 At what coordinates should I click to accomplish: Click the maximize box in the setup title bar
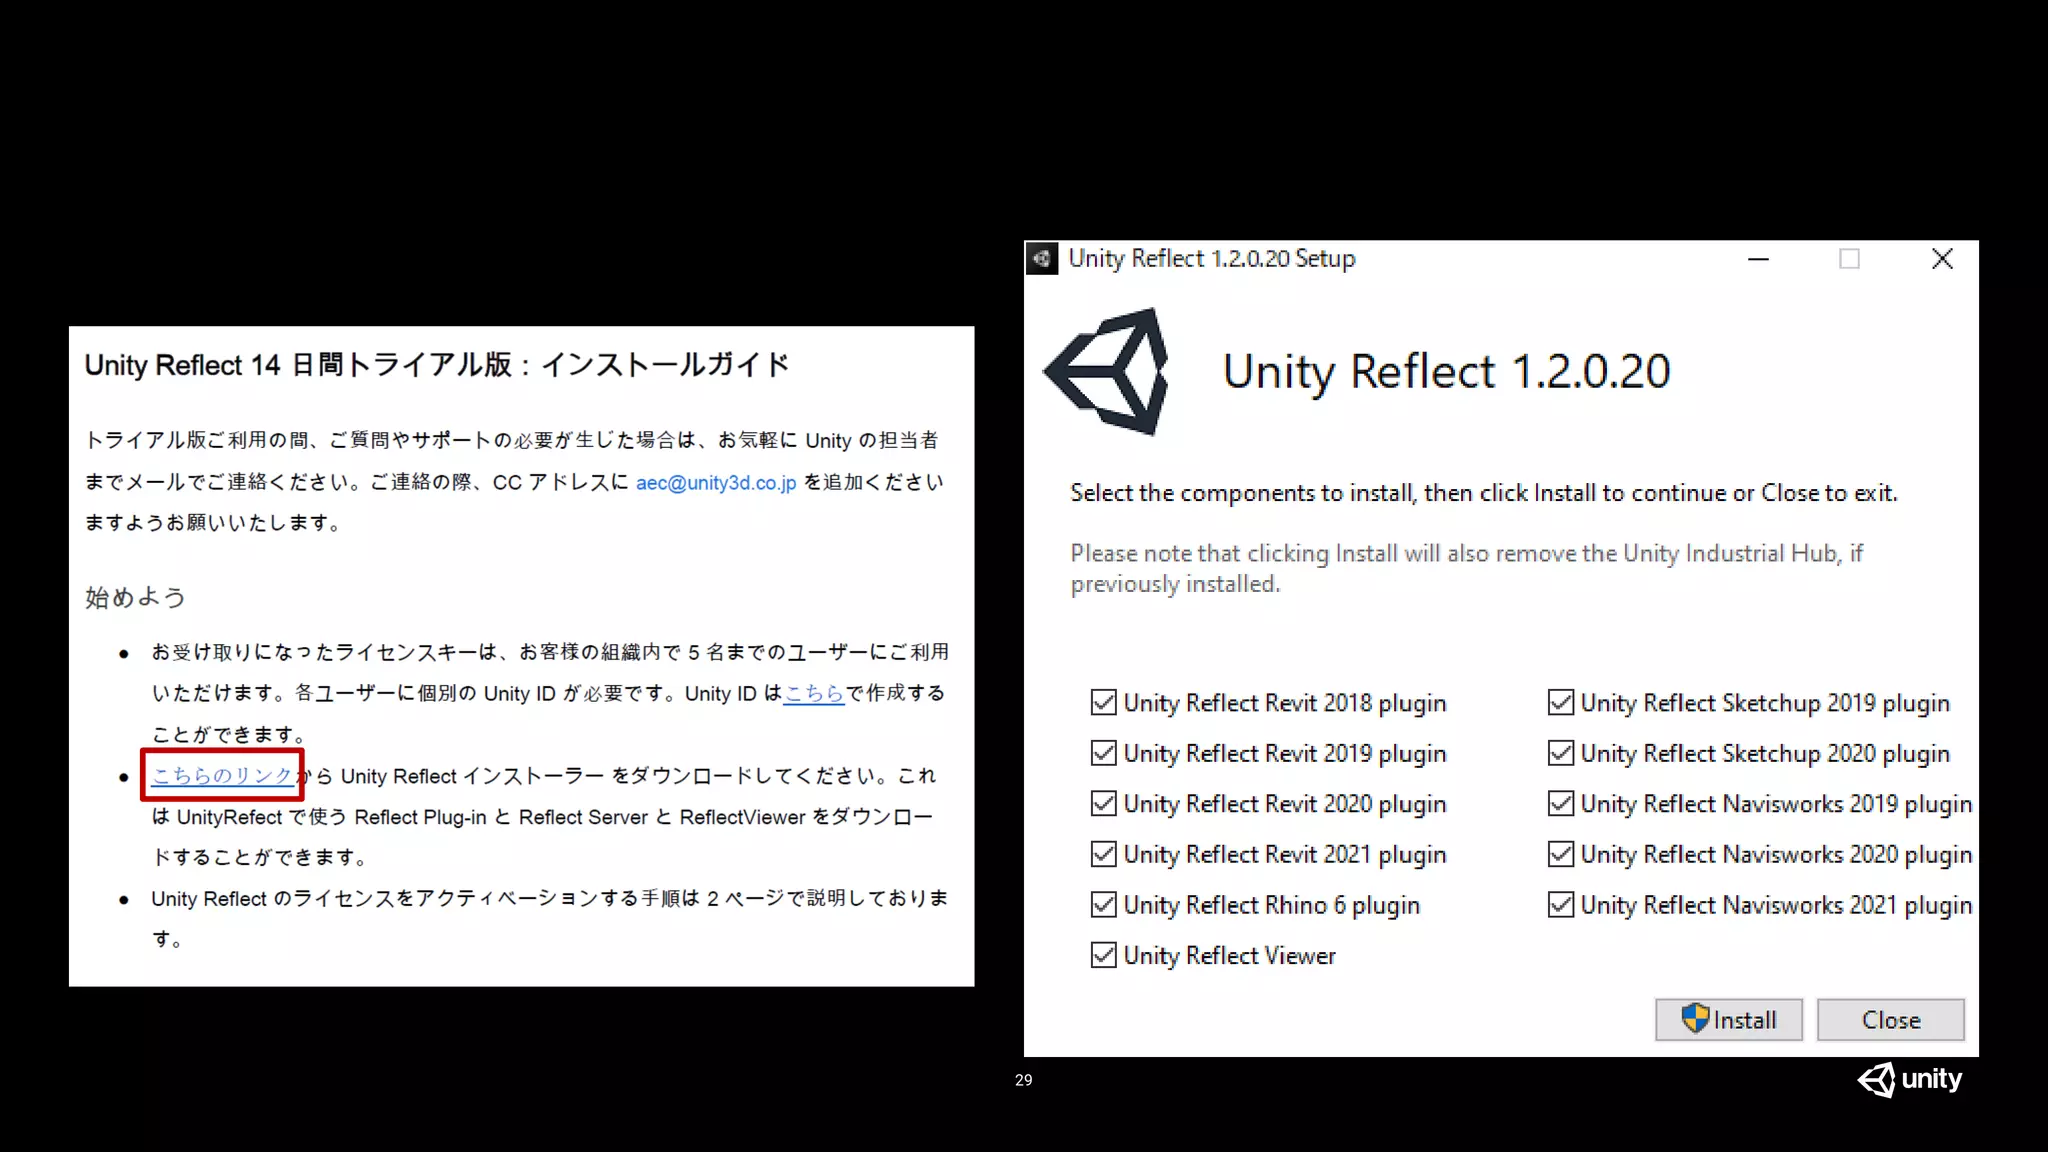(x=1849, y=259)
